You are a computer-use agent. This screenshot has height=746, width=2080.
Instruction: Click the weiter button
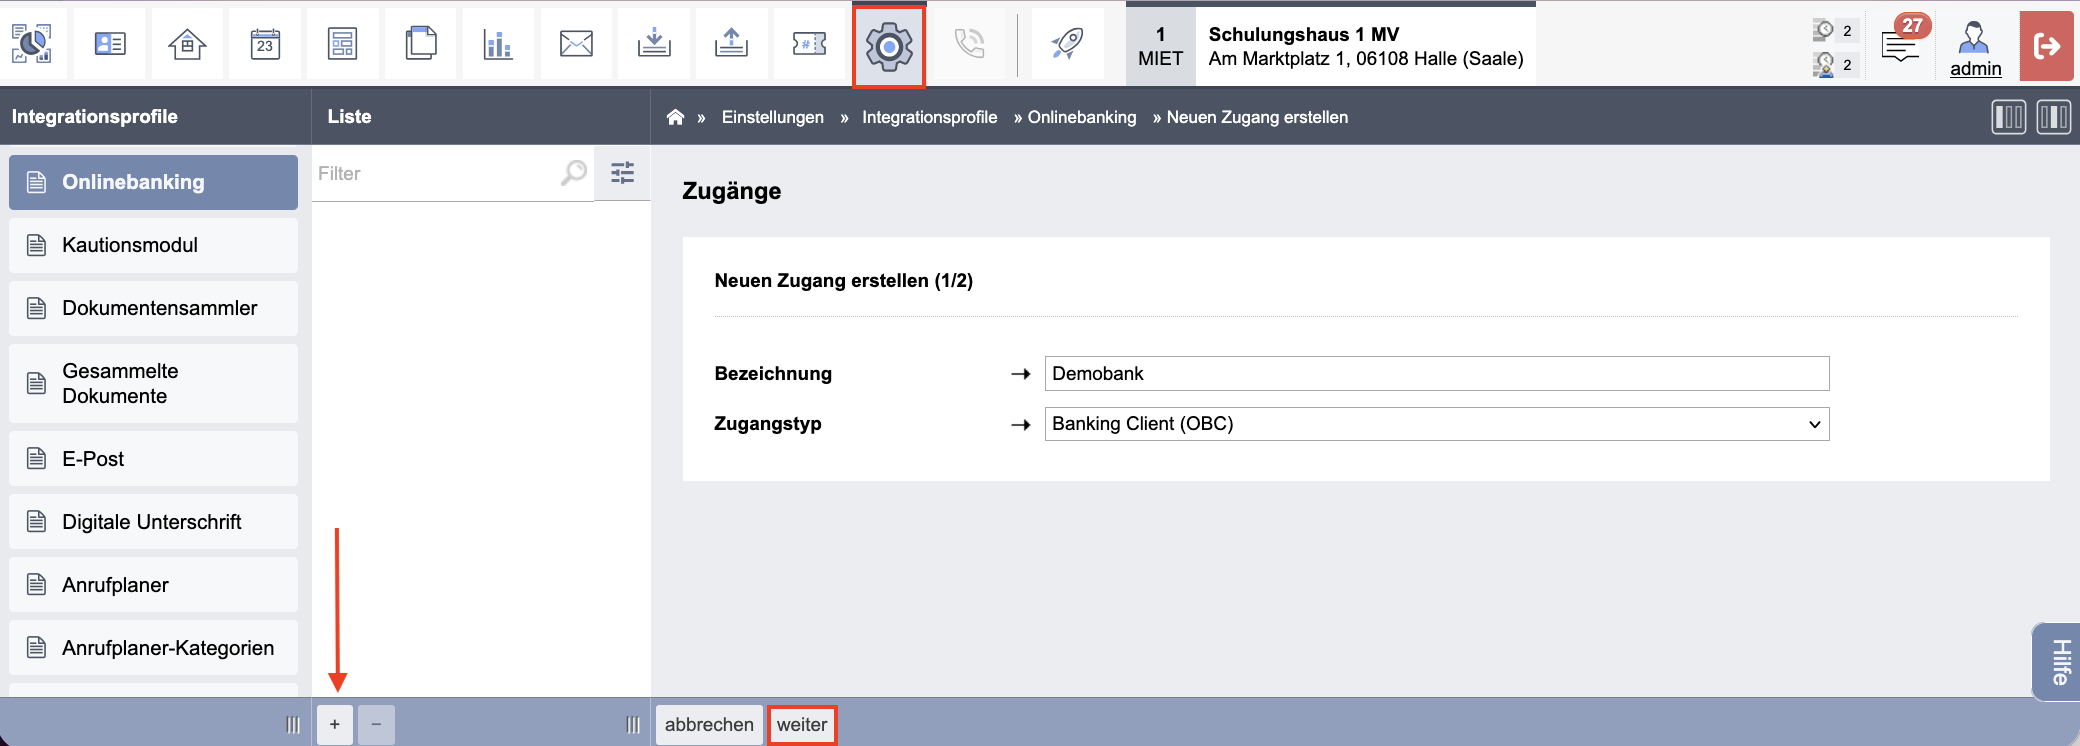802,724
